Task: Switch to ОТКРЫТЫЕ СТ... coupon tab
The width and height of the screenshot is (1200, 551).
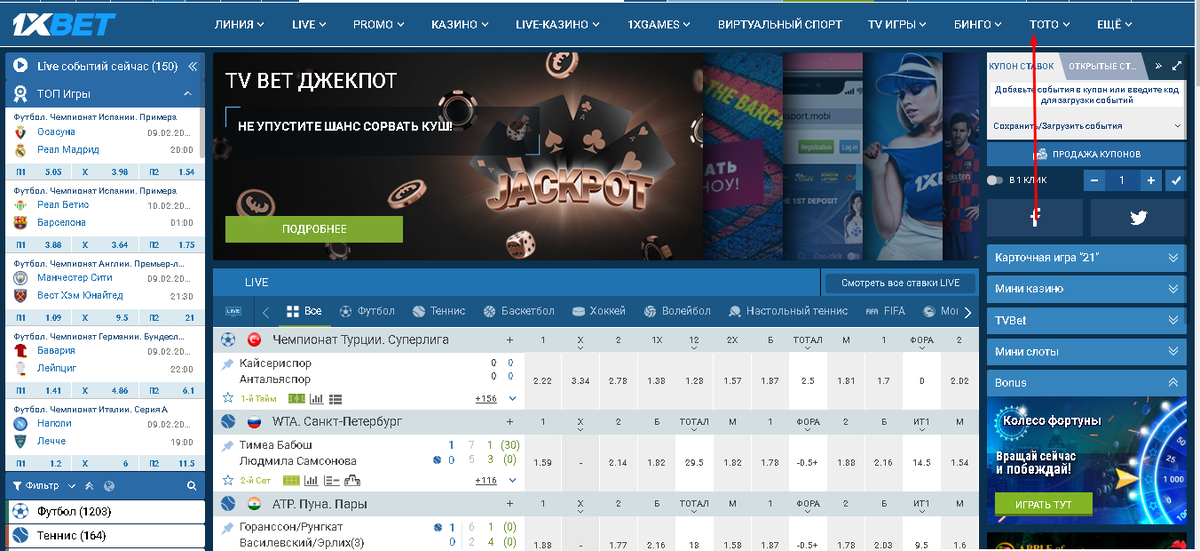Action: [x=1103, y=66]
